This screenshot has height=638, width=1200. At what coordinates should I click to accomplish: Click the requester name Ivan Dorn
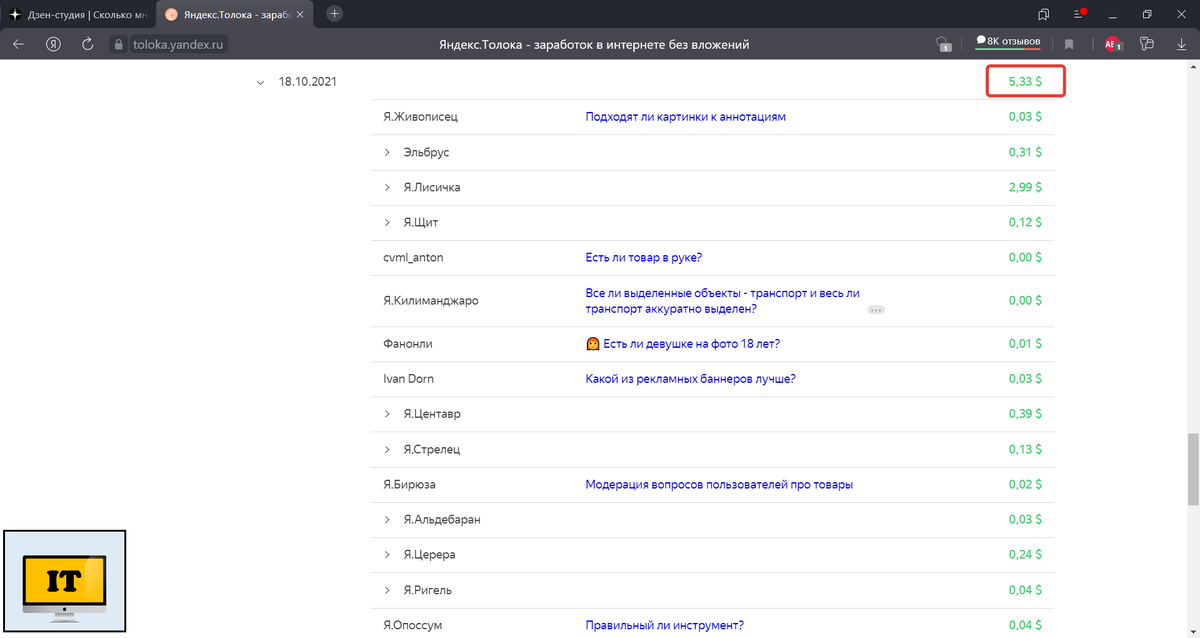click(408, 379)
